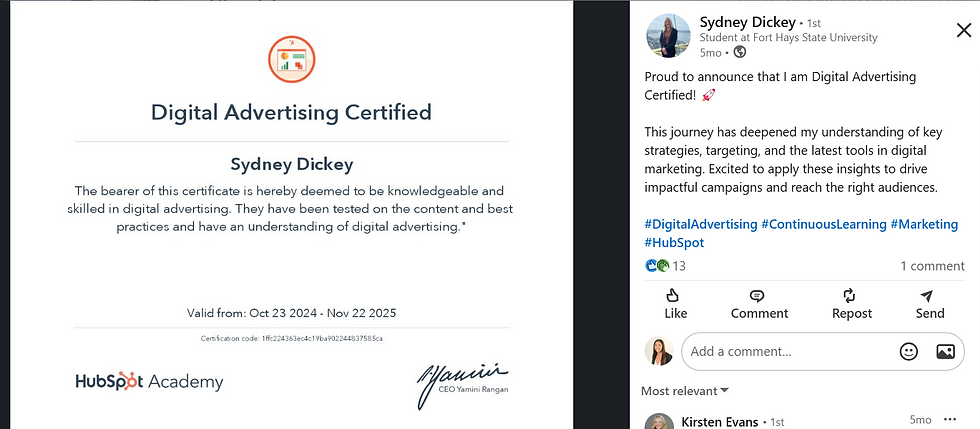This screenshot has width=980, height=429.
Task: Open the Comment action
Action: (x=759, y=304)
